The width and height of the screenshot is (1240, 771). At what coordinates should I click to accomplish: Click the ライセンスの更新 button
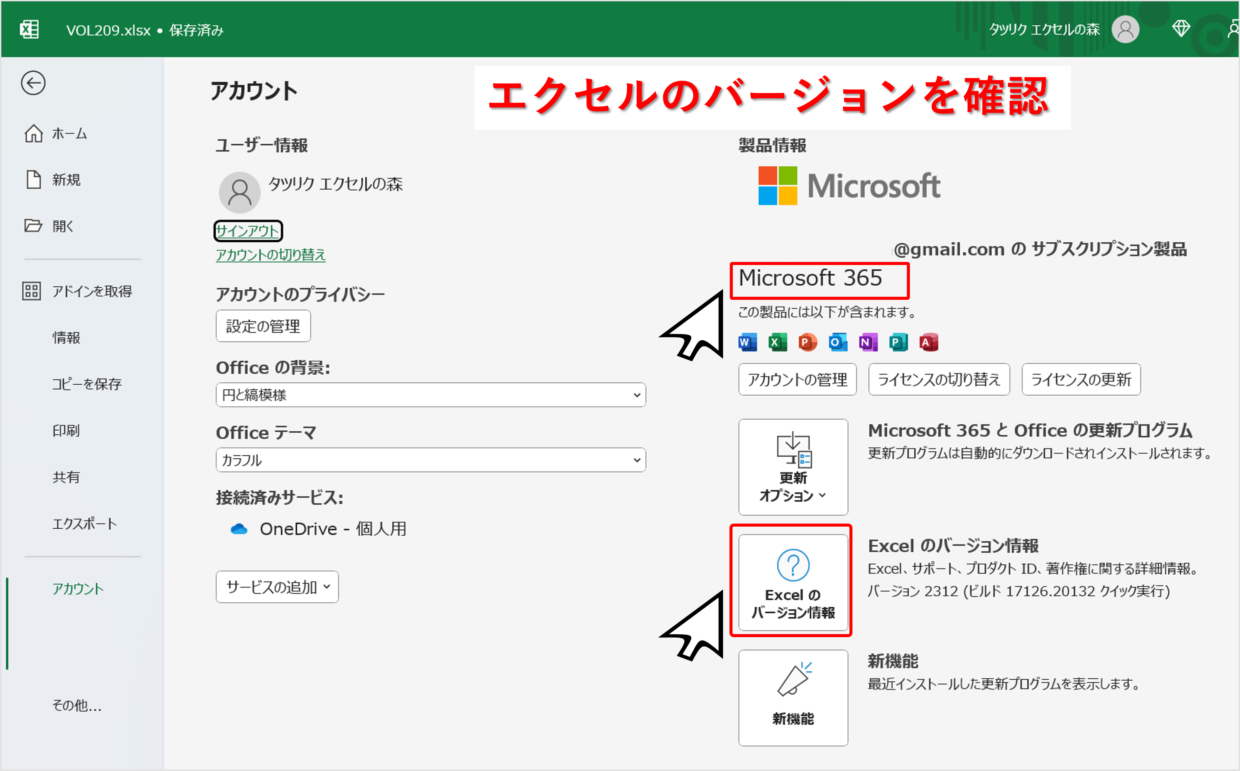point(1081,380)
